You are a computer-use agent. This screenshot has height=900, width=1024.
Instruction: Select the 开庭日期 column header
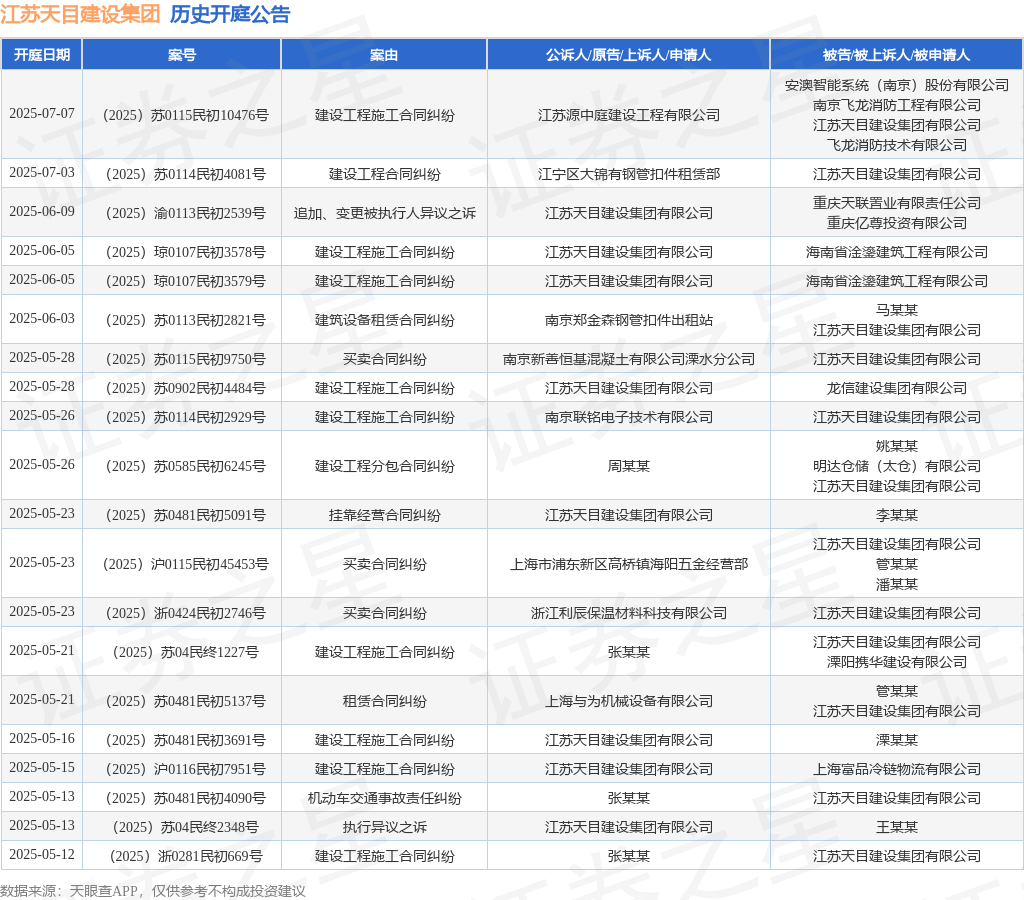tap(42, 55)
